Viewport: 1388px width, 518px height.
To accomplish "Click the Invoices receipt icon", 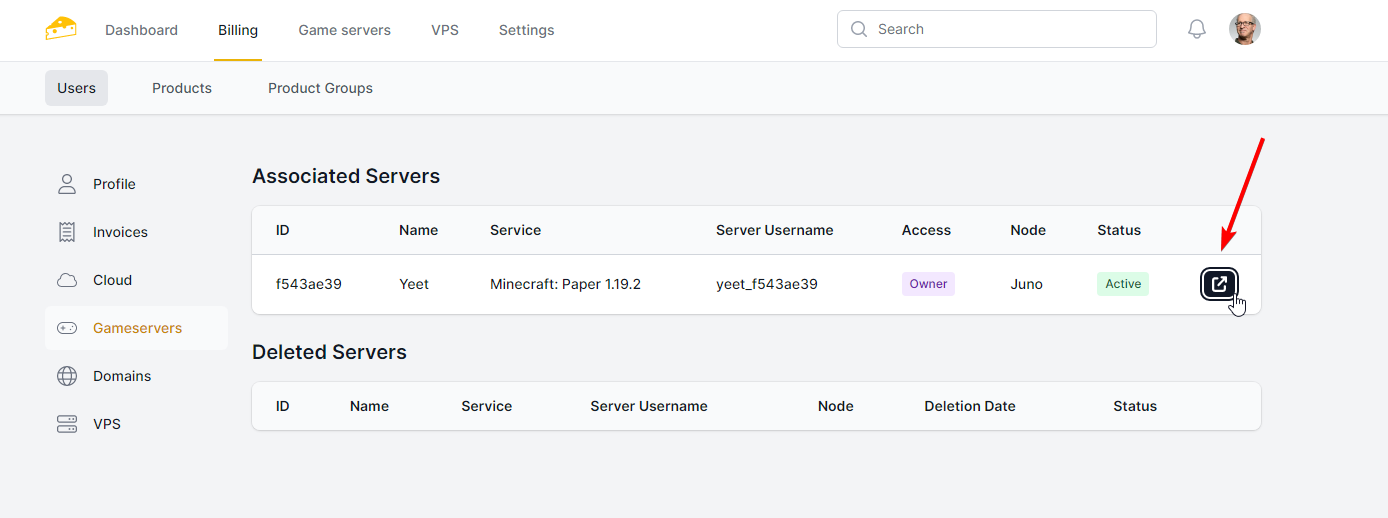I will [x=67, y=232].
